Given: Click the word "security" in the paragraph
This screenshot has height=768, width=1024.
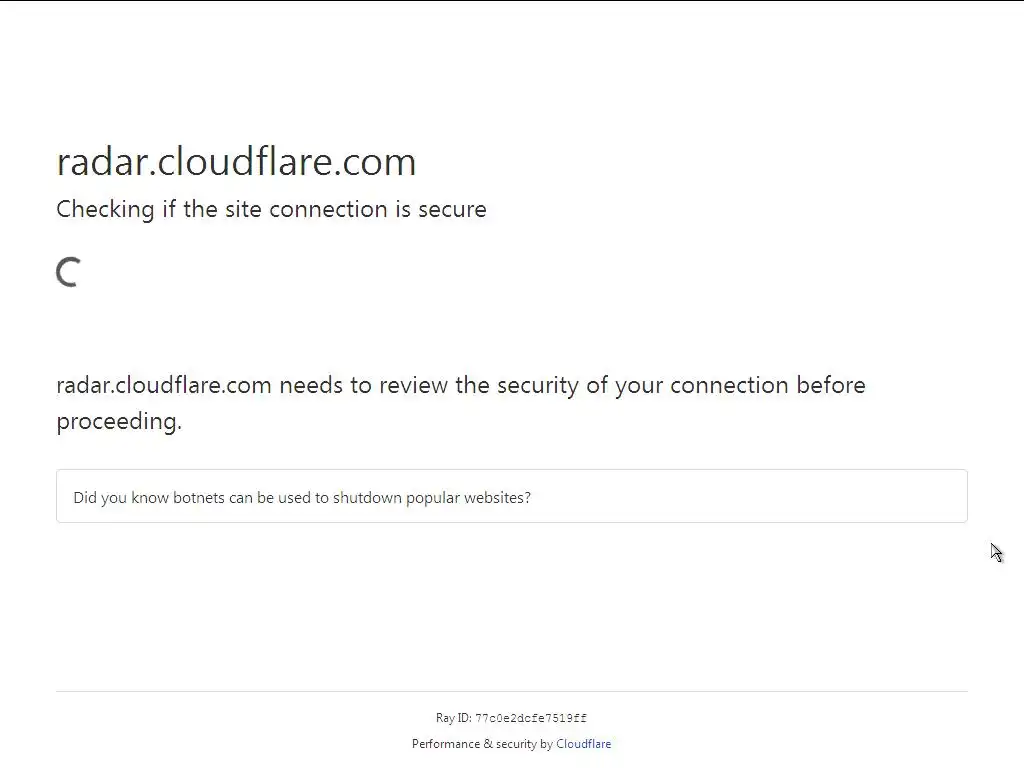Looking at the screenshot, I should coord(538,386).
